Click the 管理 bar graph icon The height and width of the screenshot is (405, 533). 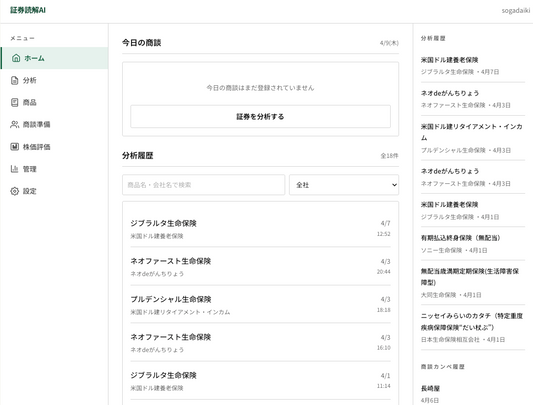(14, 169)
